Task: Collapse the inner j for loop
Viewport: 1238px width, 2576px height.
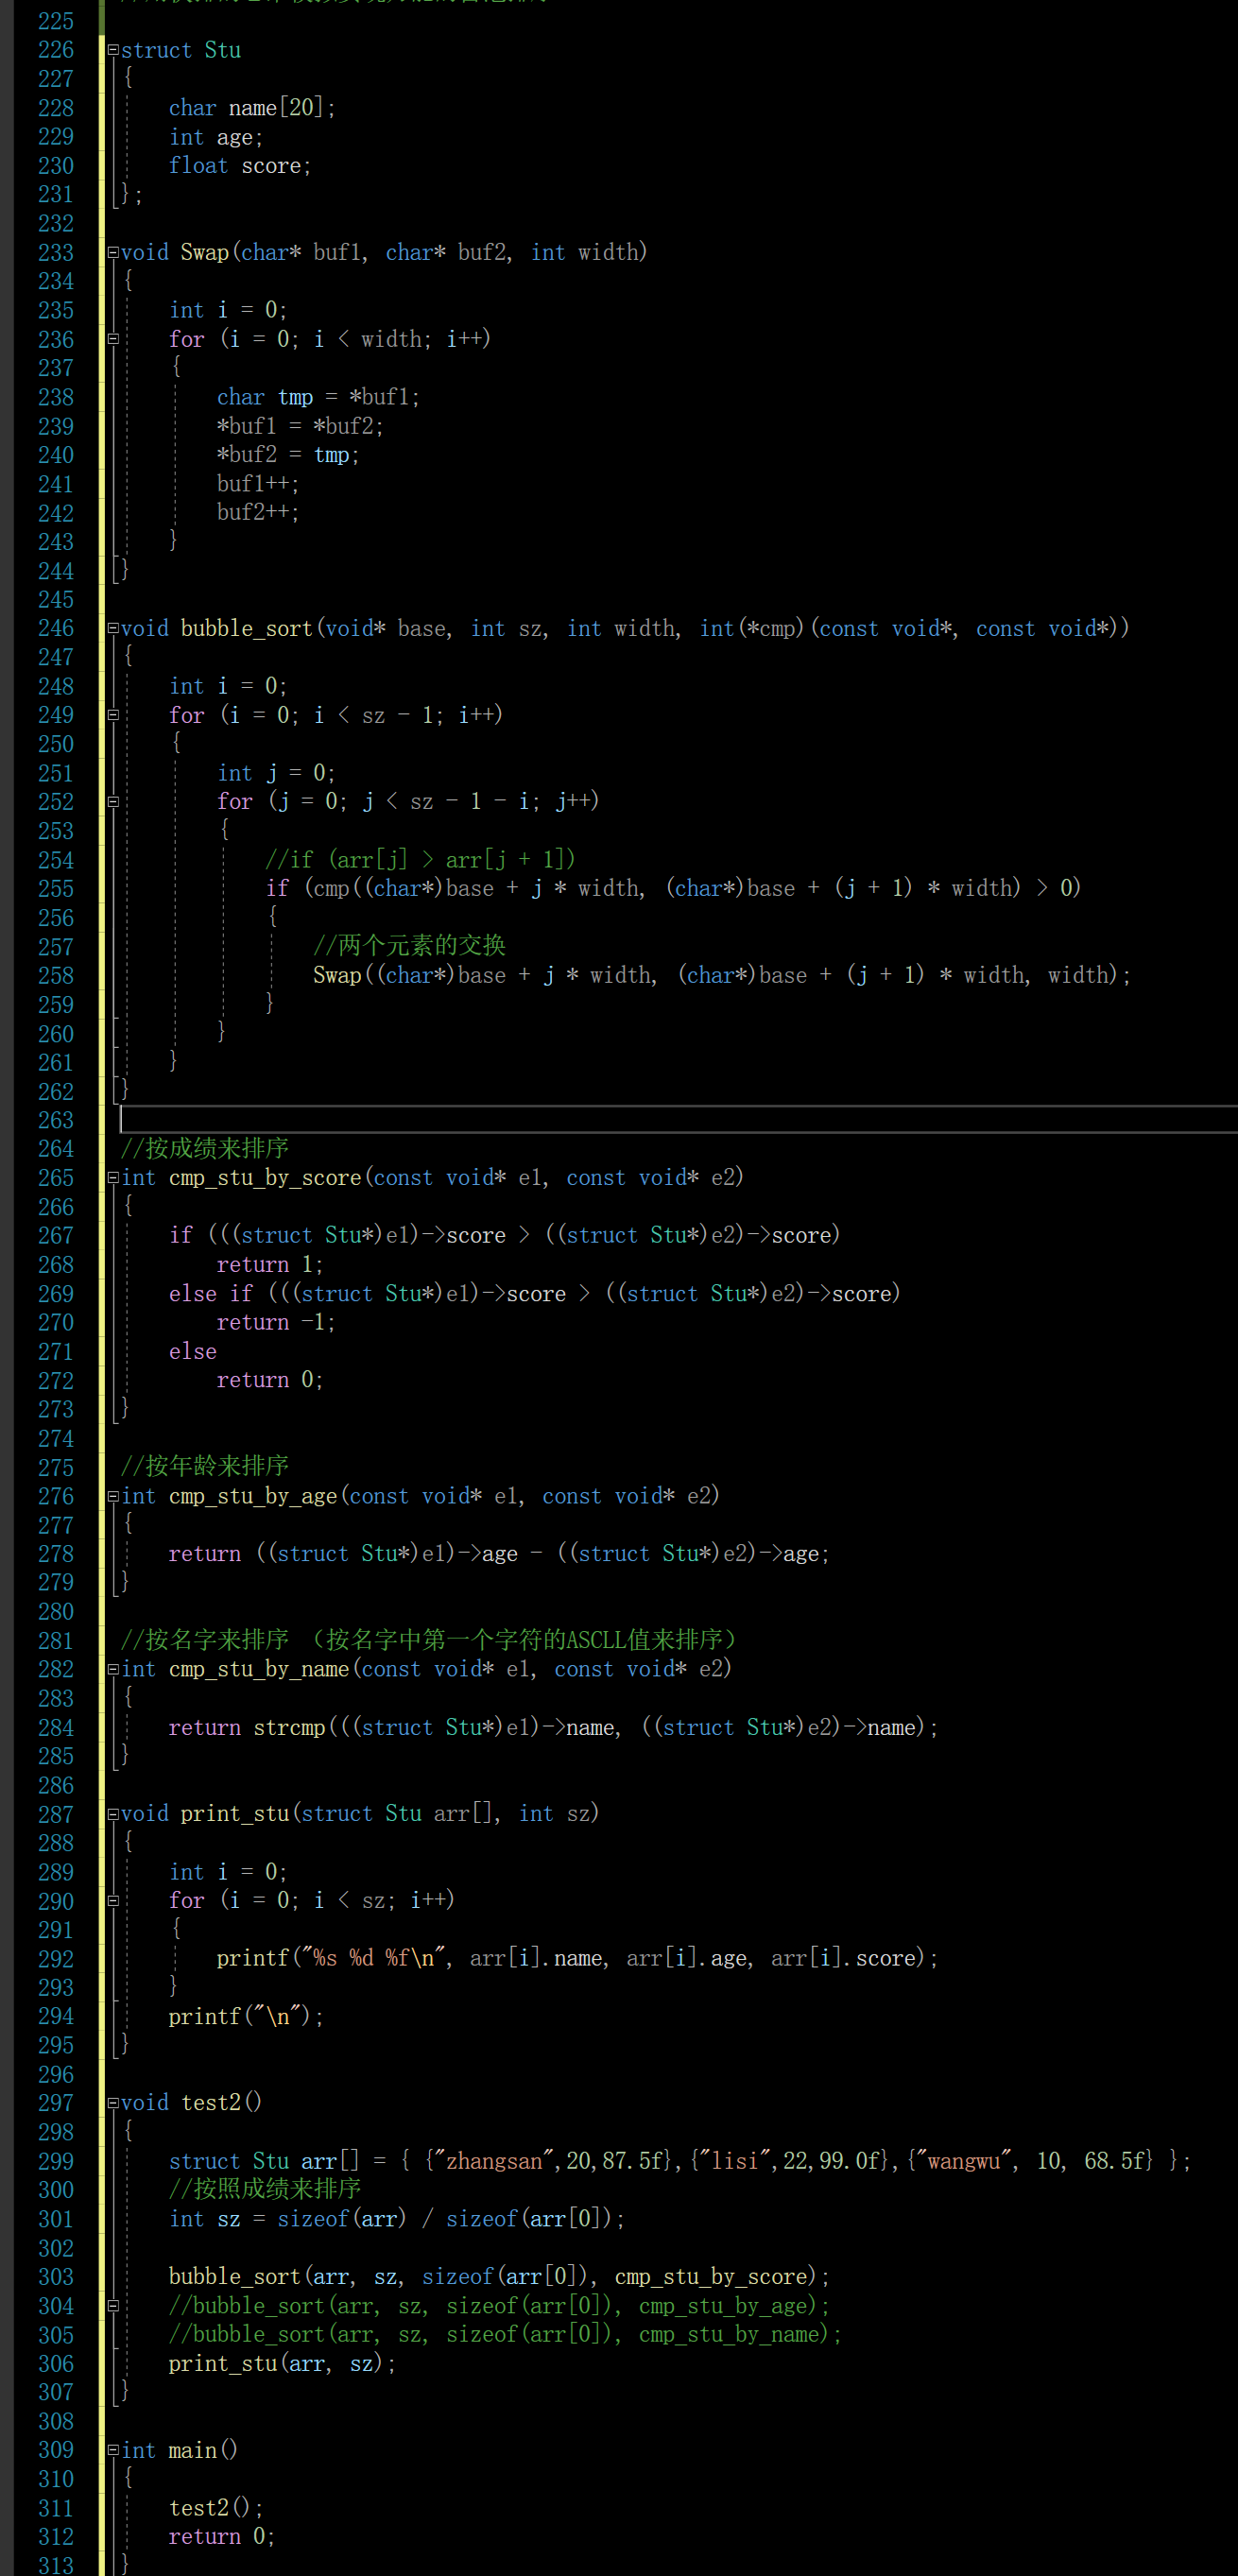Action: point(113,801)
